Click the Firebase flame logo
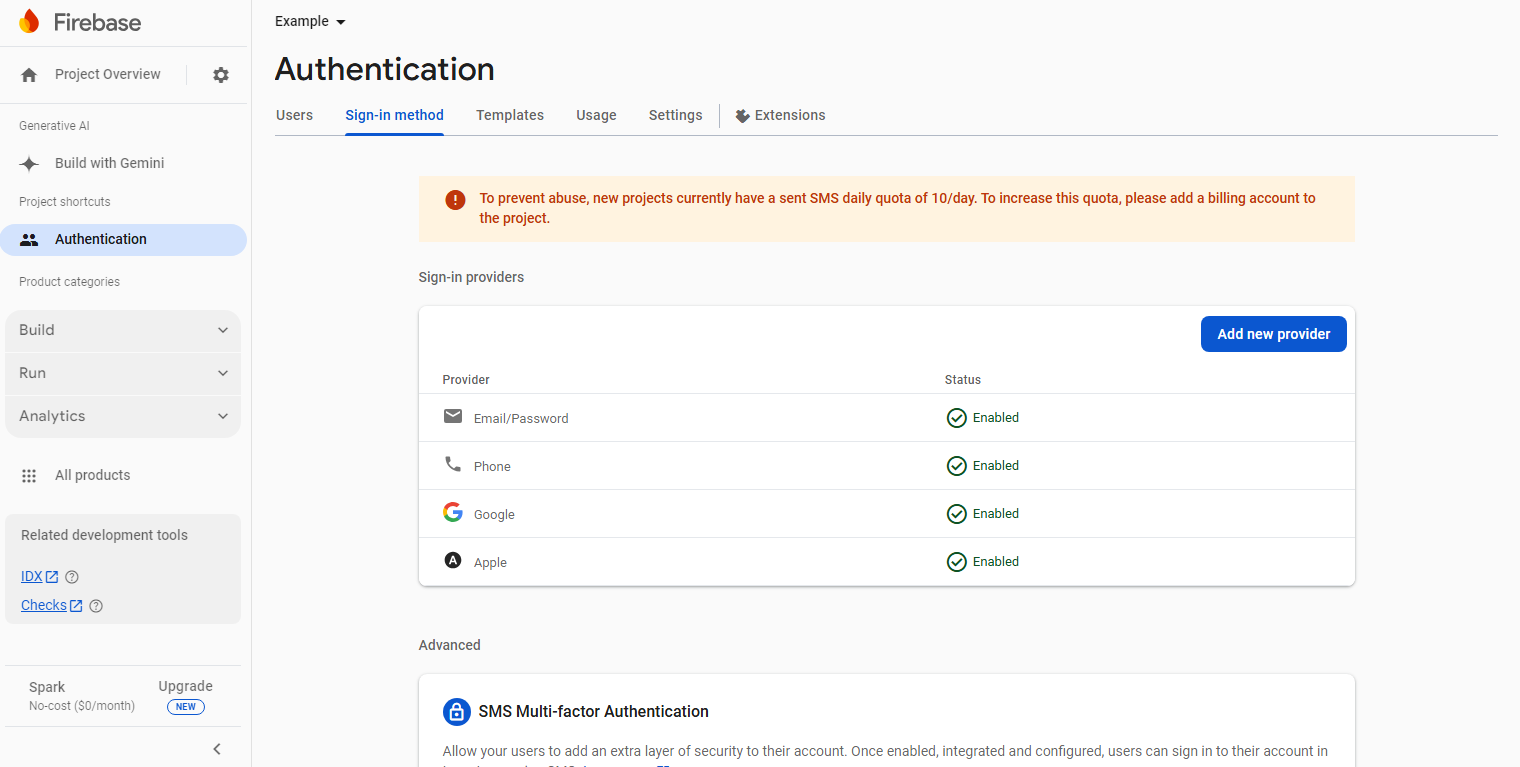The height and width of the screenshot is (767, 1520). pyautogui.click(x=29, y=22)
